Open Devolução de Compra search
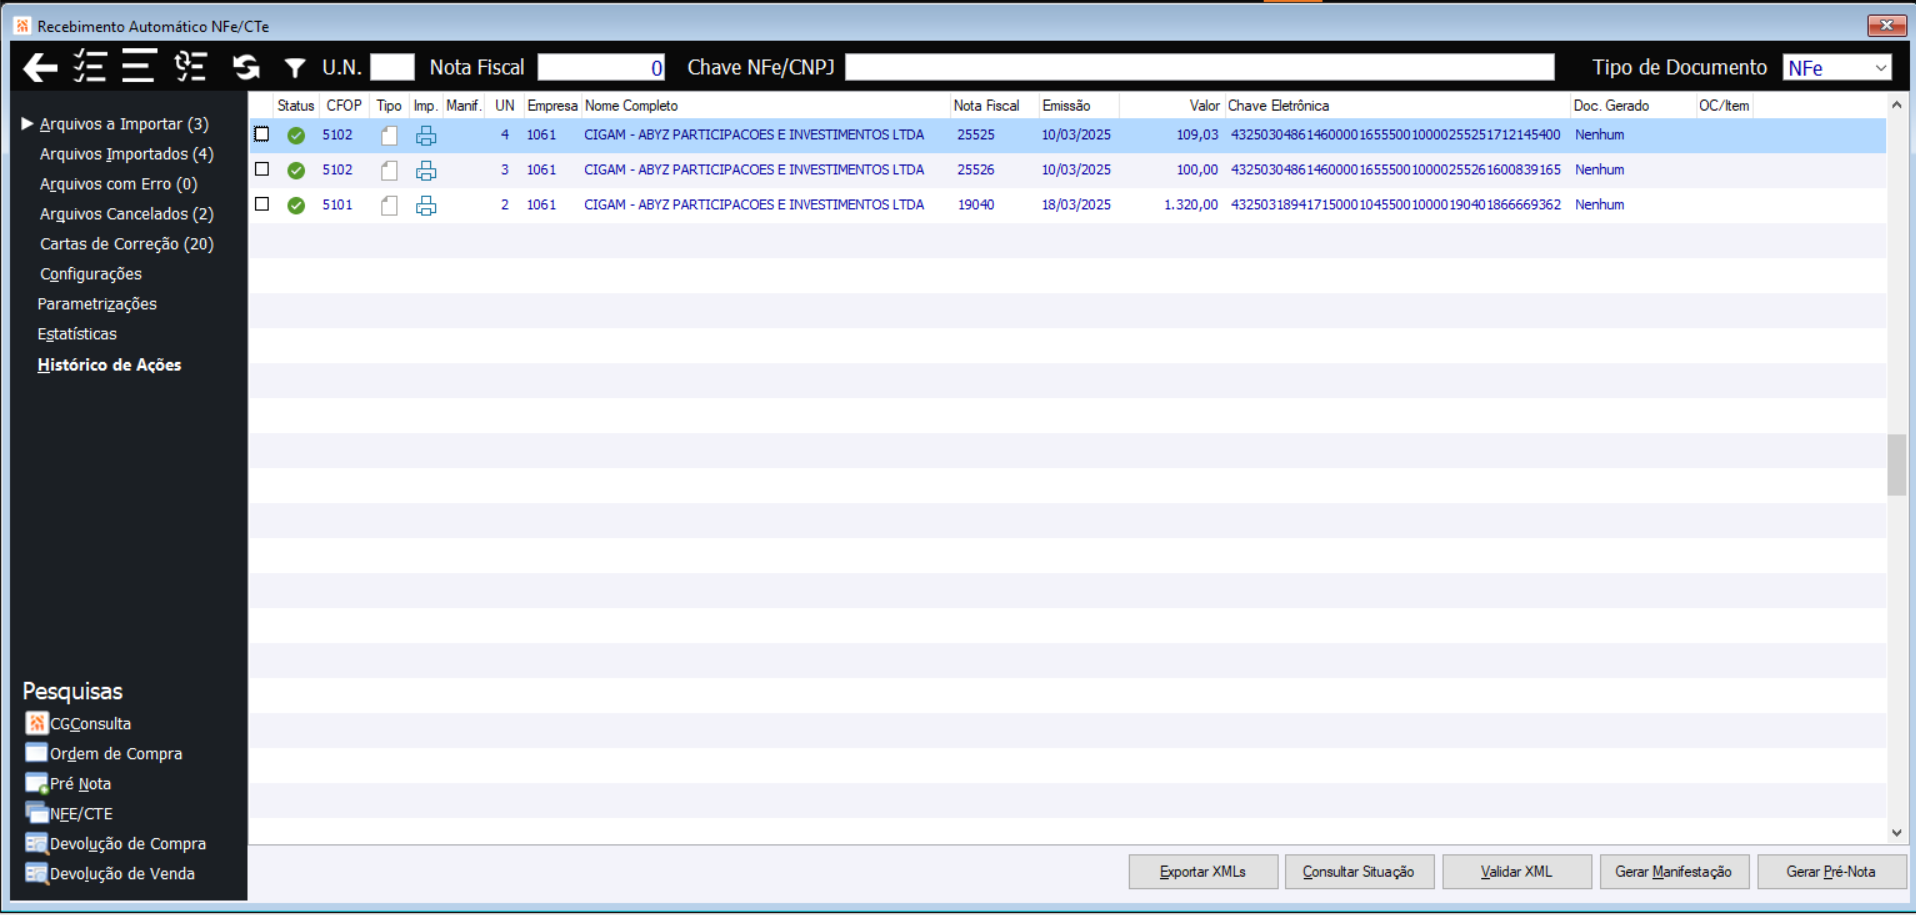Image resolution: width=1916 pixels, height=915 pixels. (116, 843)
